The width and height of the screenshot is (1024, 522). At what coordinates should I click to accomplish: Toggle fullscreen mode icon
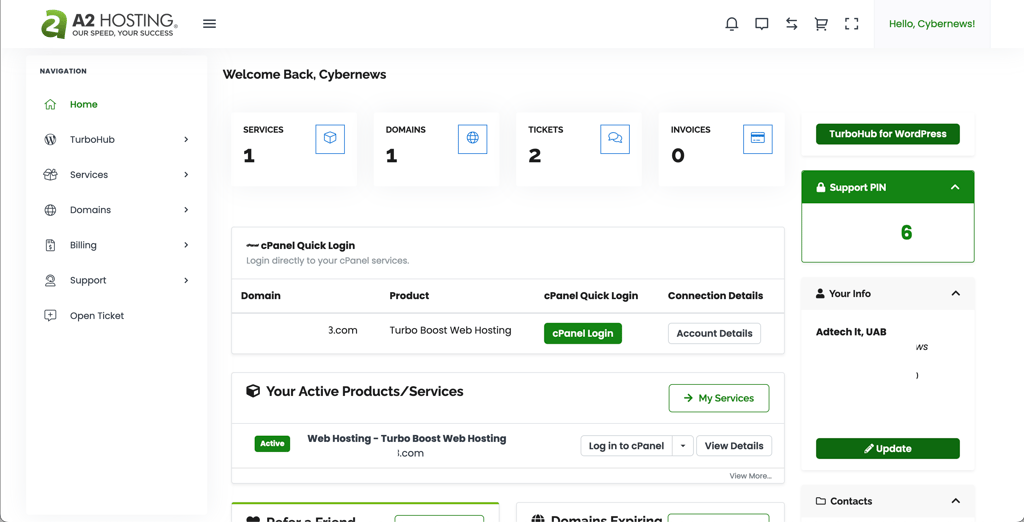(x=851, y=24)
